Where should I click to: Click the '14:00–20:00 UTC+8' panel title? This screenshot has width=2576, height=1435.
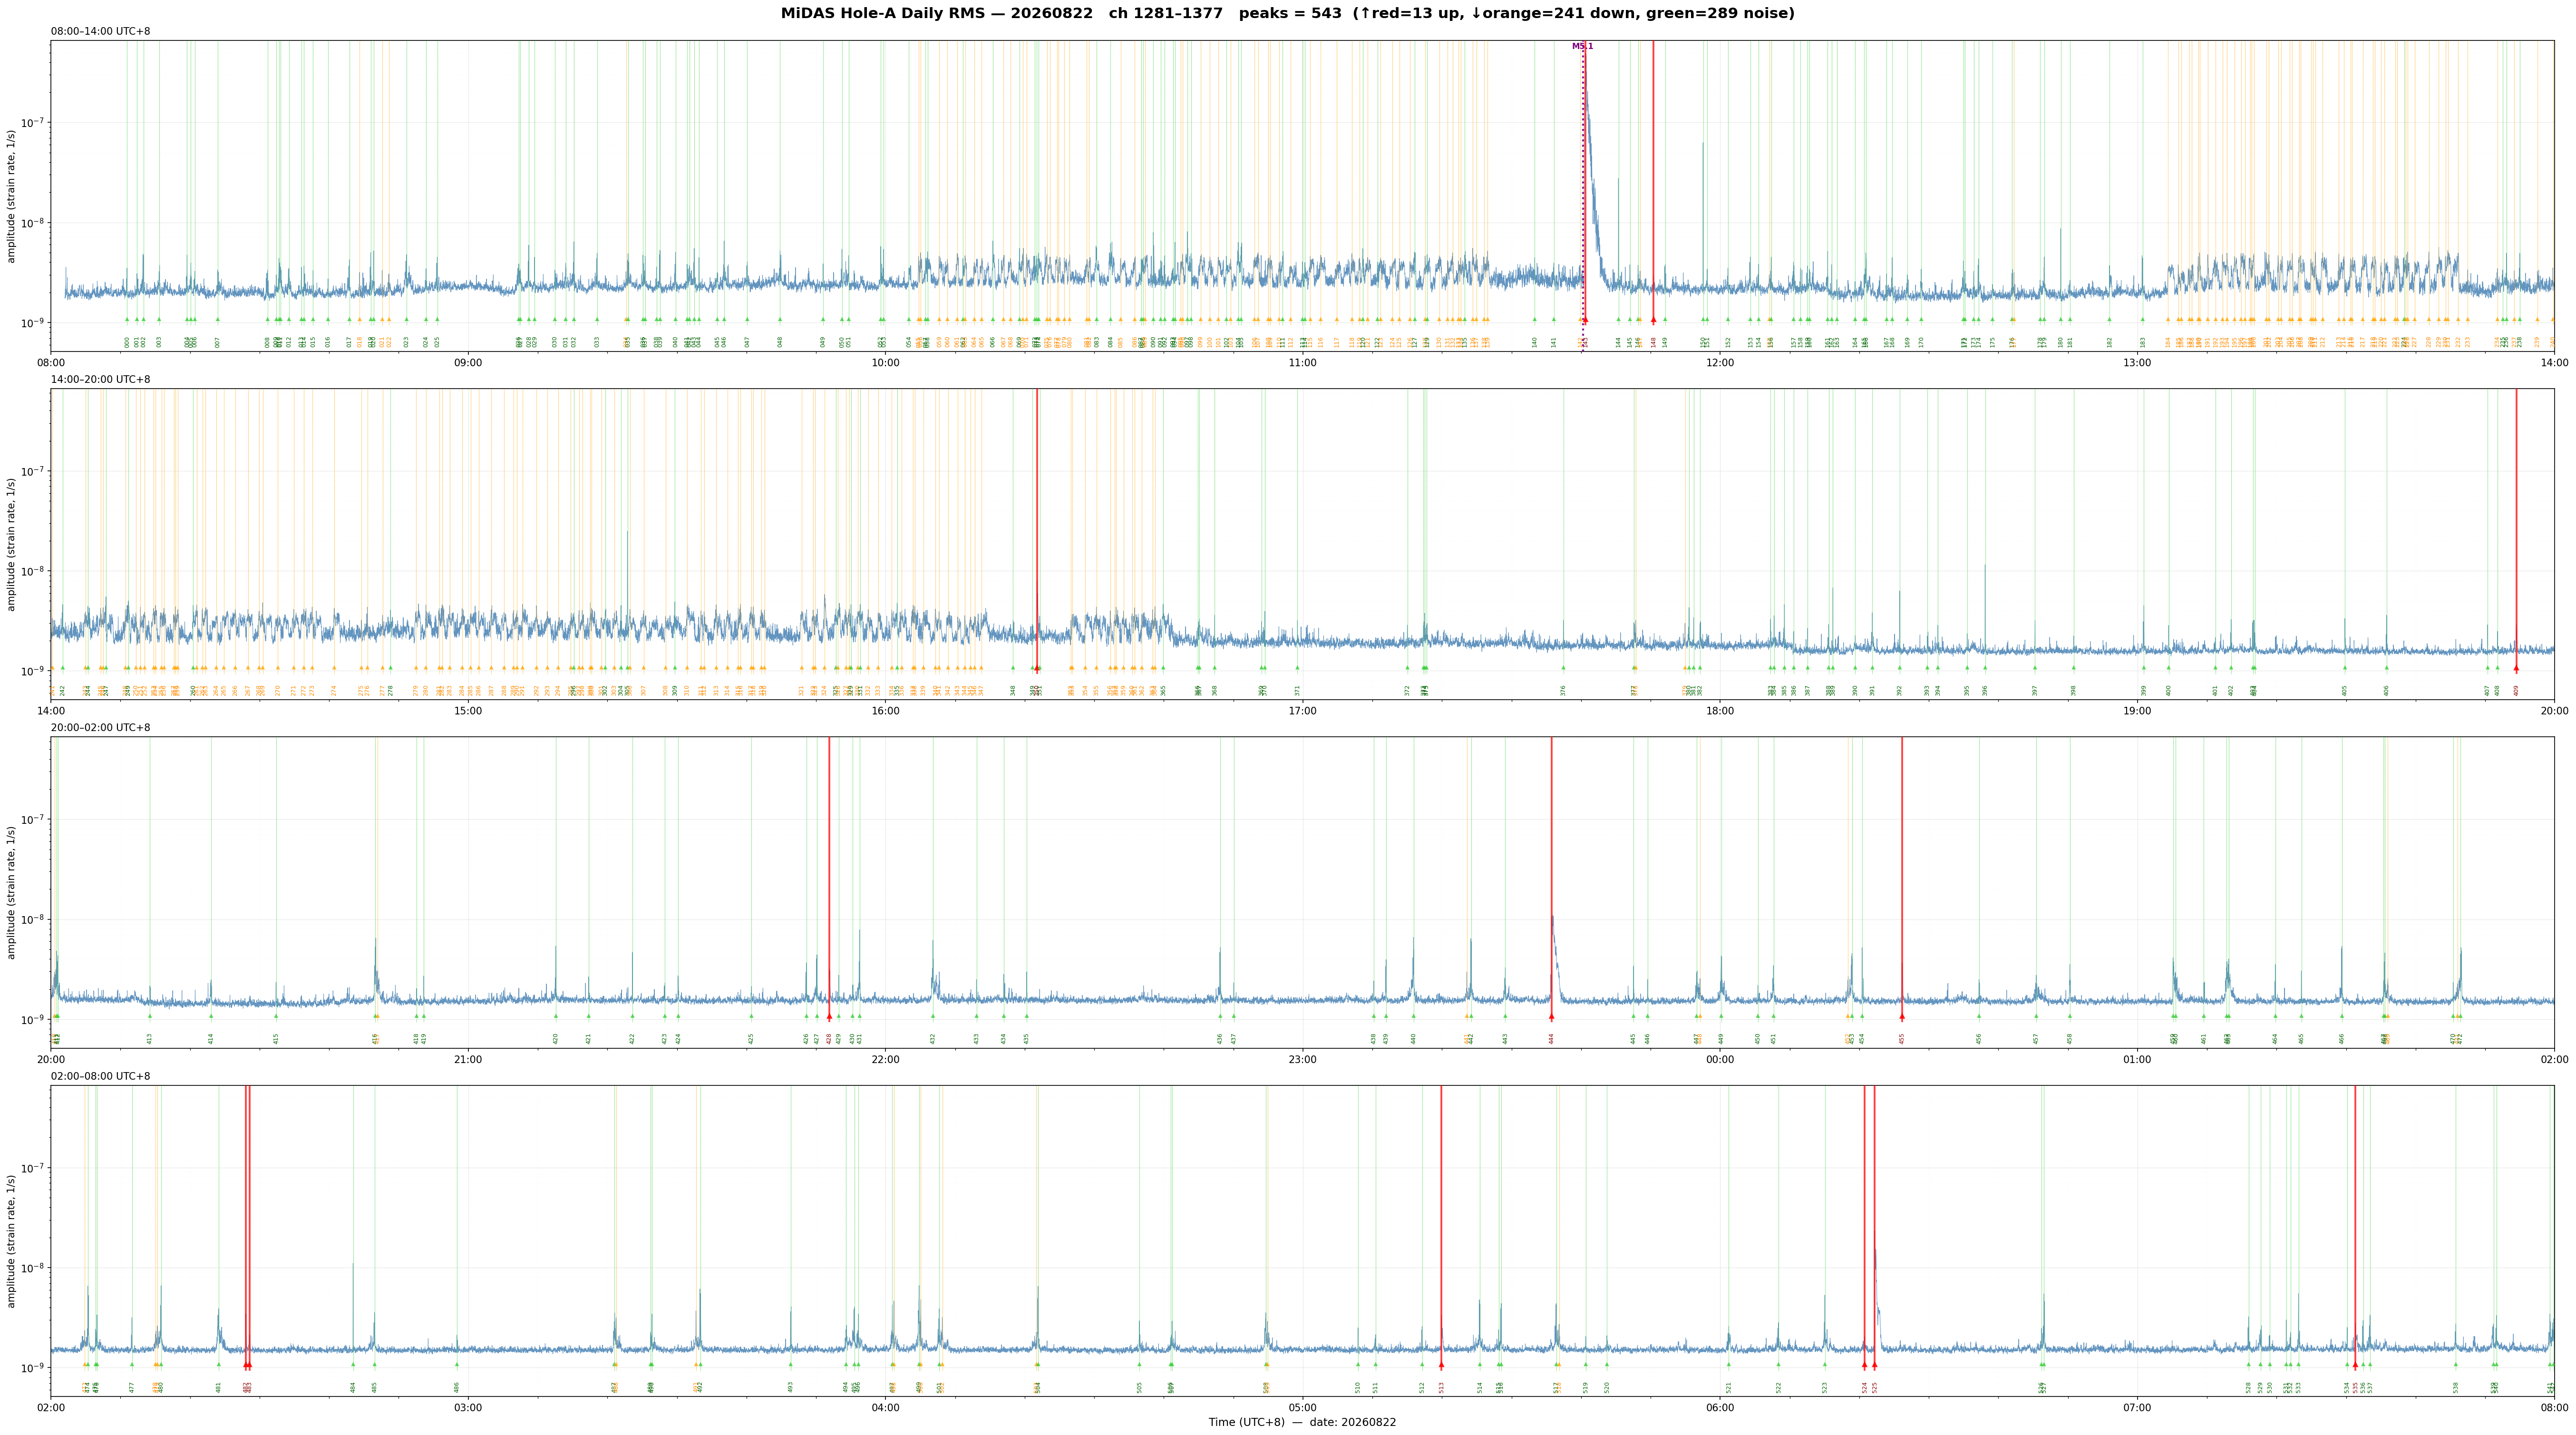click(101, 379)
